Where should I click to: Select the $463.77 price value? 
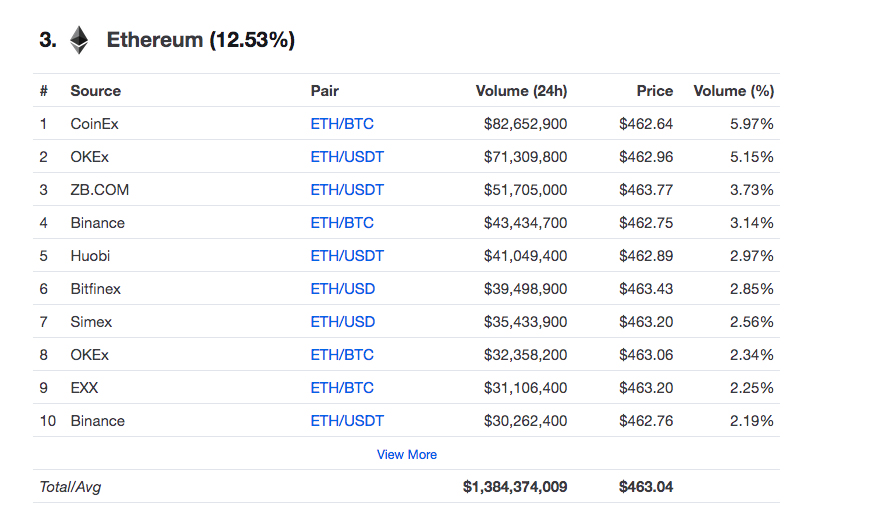pos(646,190)
